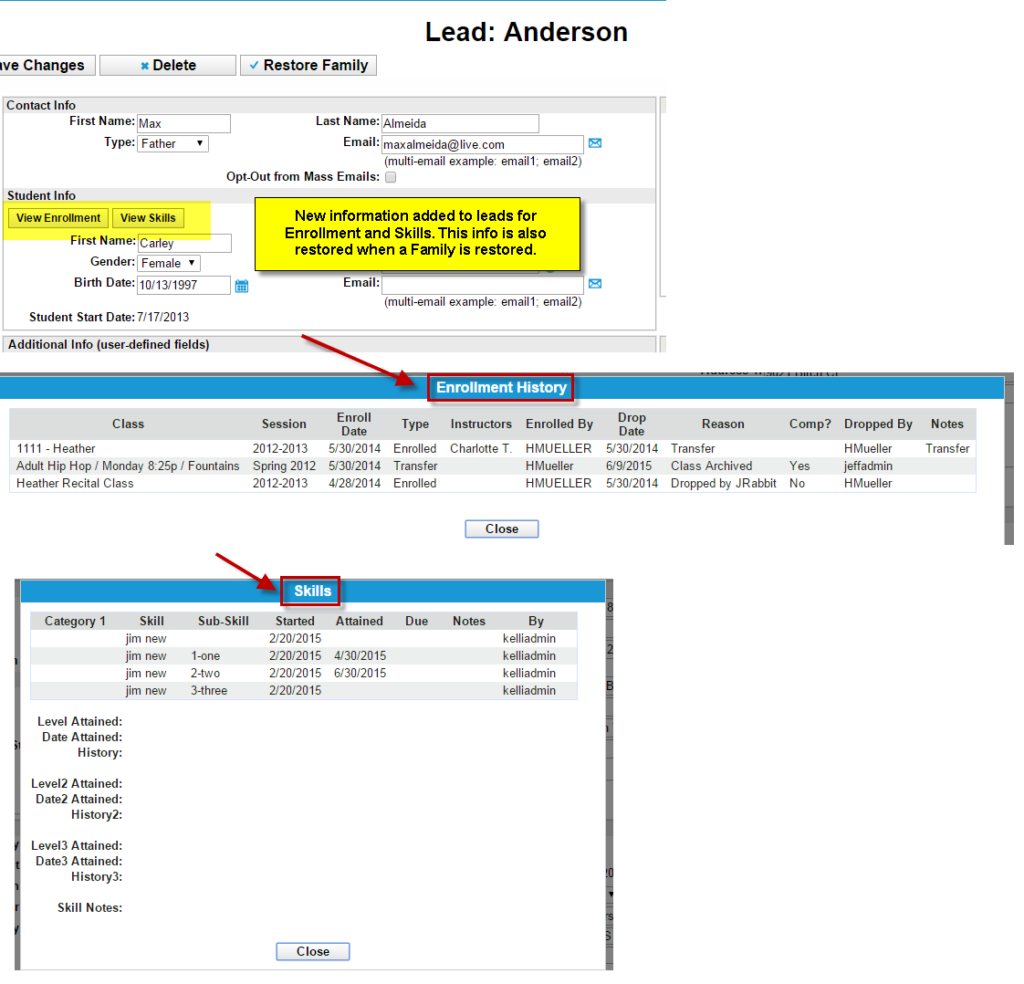Click envelope icon beside maxalmeida@live.com email
The image size is (1024, 984).
coord(595,143)
